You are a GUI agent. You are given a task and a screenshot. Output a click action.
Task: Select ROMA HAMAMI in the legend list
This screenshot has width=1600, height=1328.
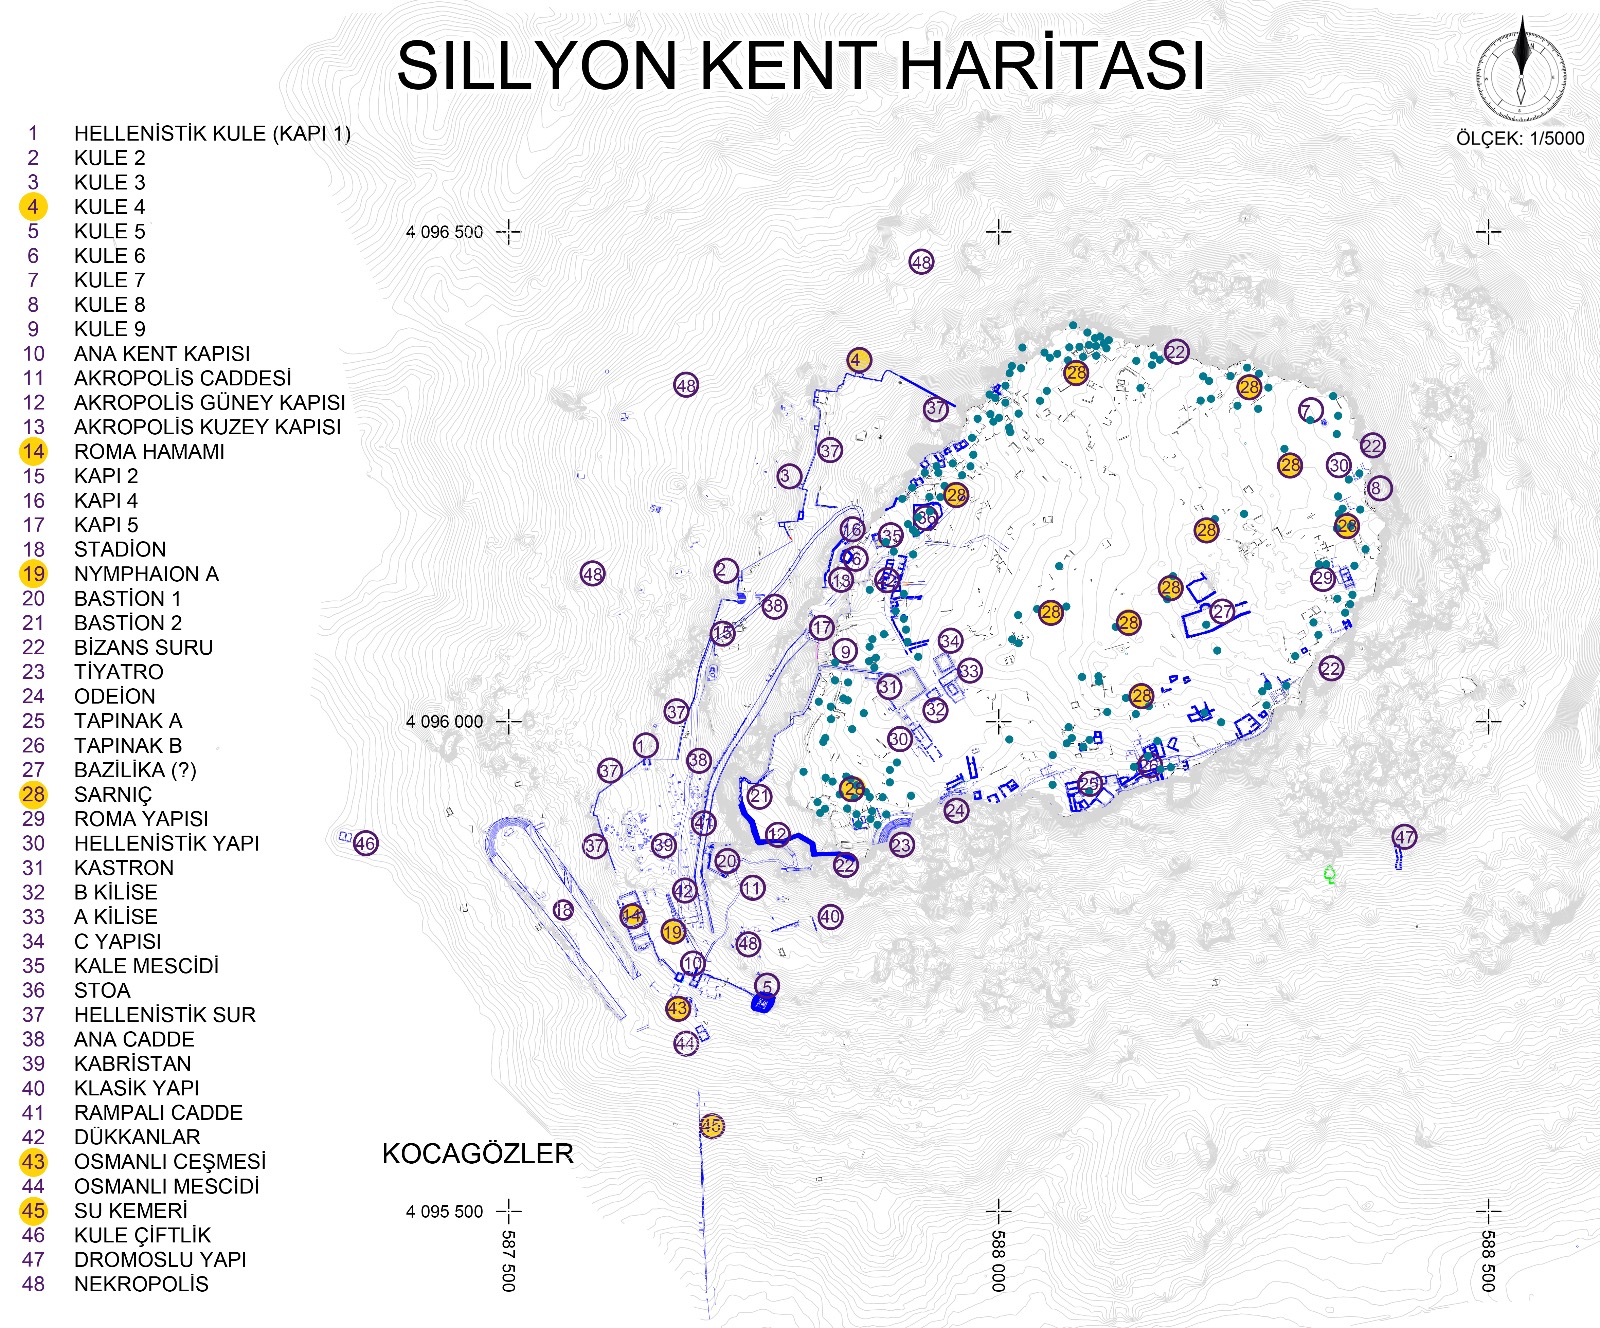point(149,451)
